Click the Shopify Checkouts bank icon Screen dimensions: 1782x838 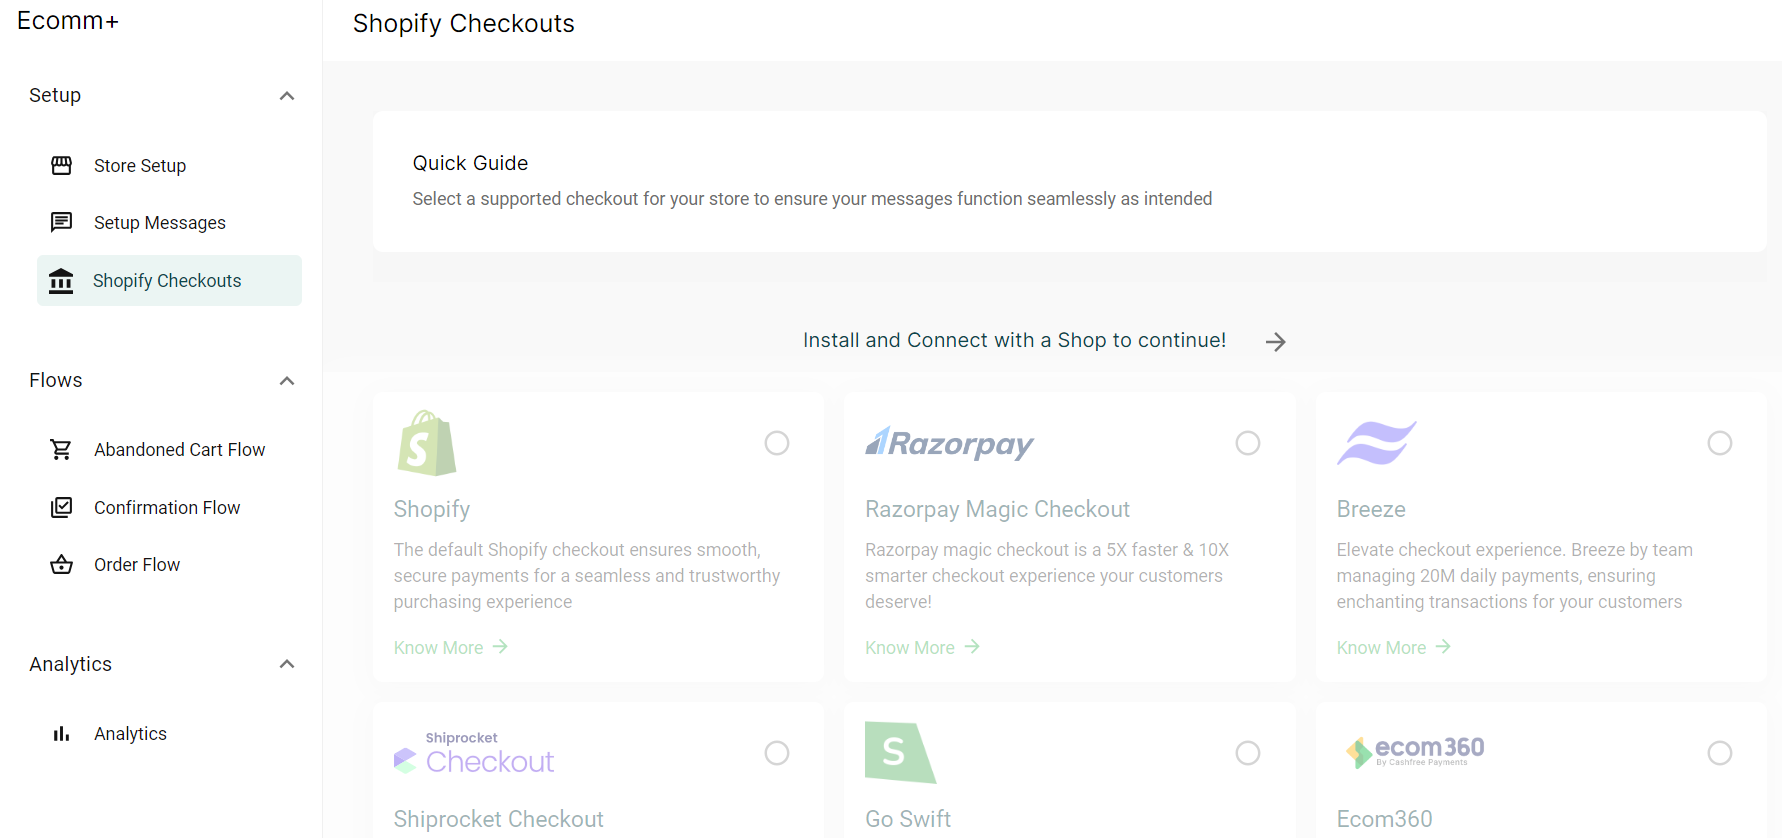[x=61, y=281]
